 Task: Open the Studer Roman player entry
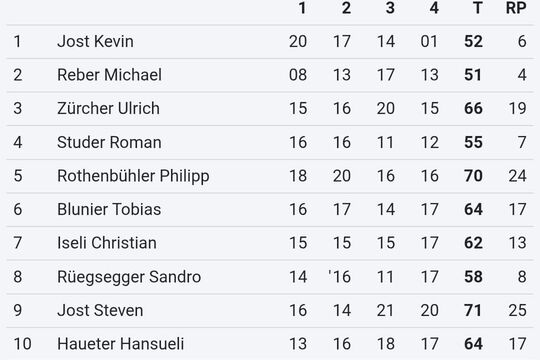point(109,142)
